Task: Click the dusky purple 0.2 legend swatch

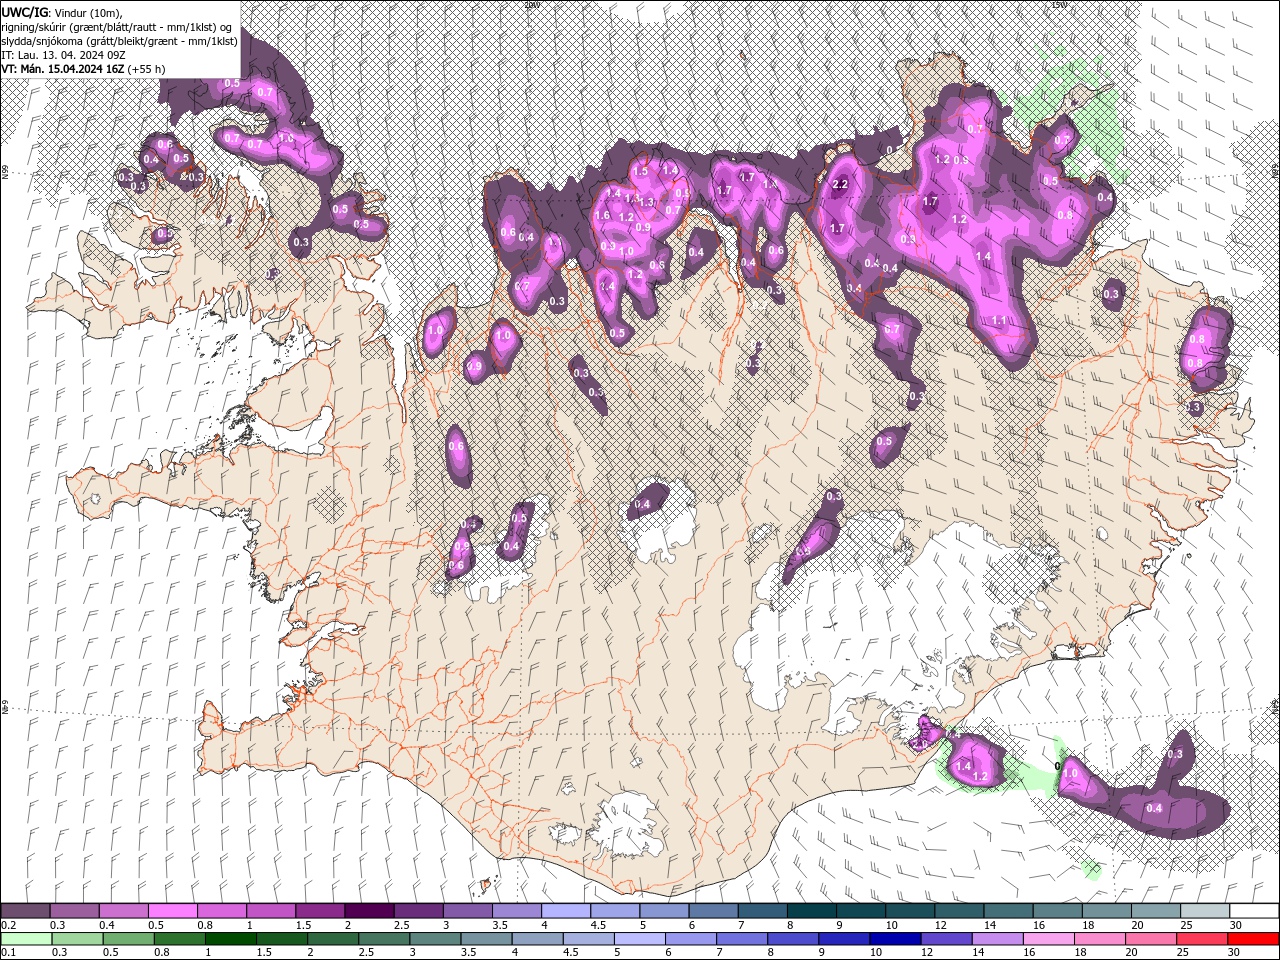Action: (x=25, y=911)
